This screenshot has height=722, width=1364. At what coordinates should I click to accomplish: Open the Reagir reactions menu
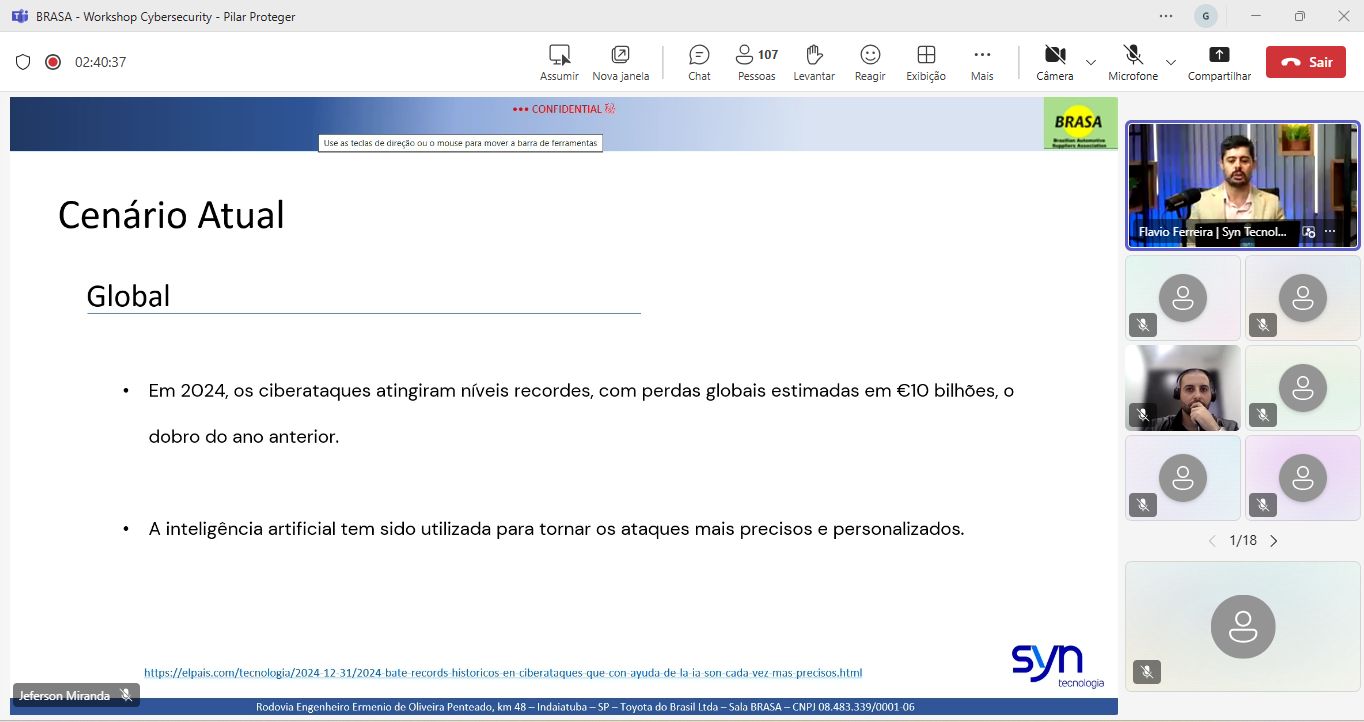click(870, 55)
